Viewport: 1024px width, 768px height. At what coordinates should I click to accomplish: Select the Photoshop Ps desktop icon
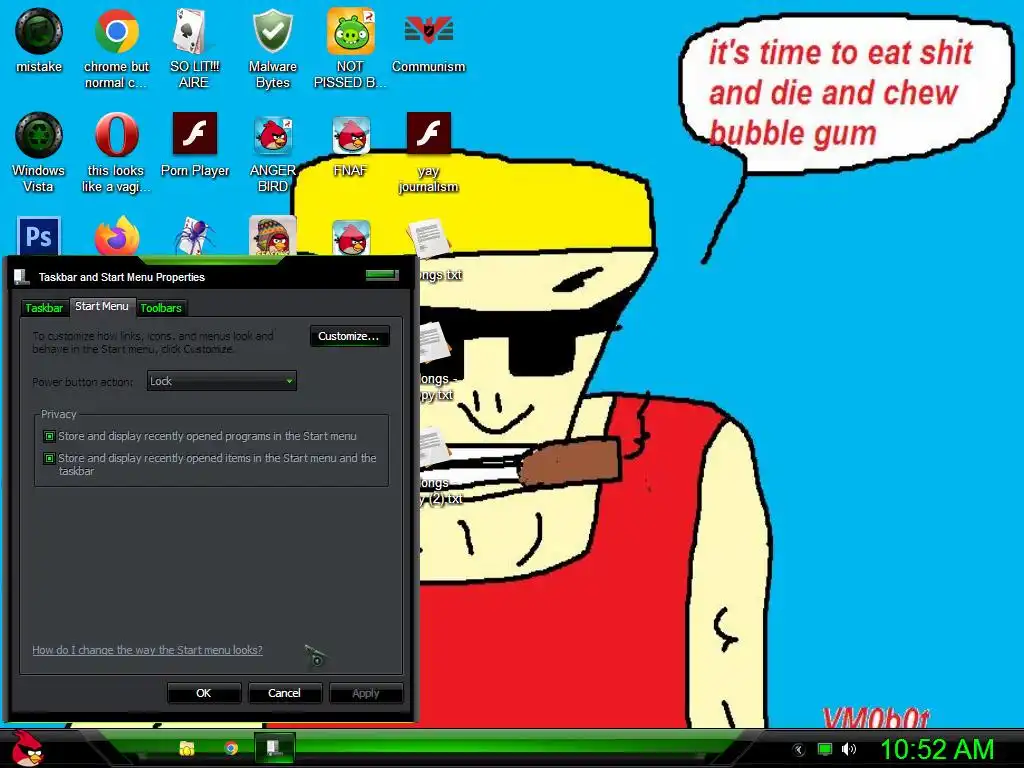click(x=39, y=236)
